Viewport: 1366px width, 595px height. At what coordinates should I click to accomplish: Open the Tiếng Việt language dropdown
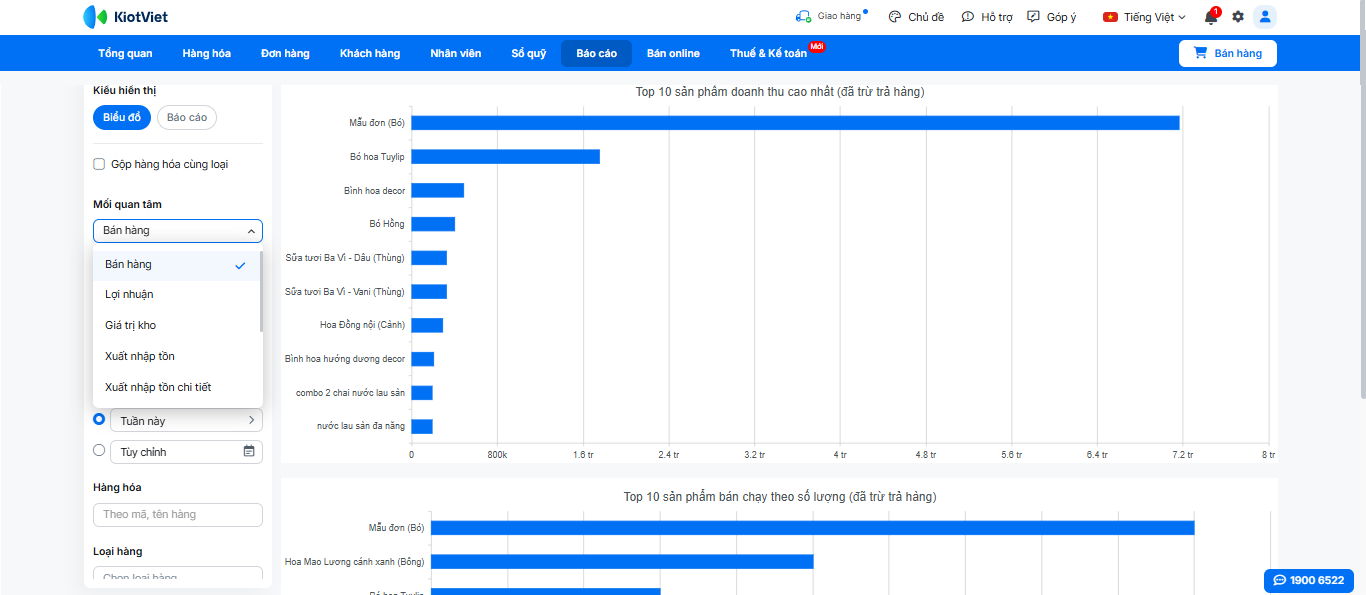(1144, 17)
